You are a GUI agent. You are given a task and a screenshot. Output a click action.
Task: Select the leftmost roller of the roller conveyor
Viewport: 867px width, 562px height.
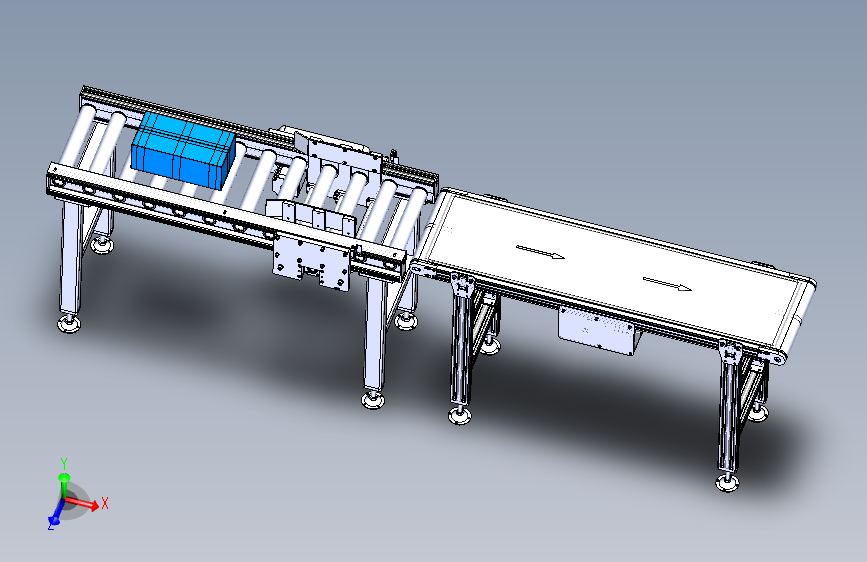point(77,134)
